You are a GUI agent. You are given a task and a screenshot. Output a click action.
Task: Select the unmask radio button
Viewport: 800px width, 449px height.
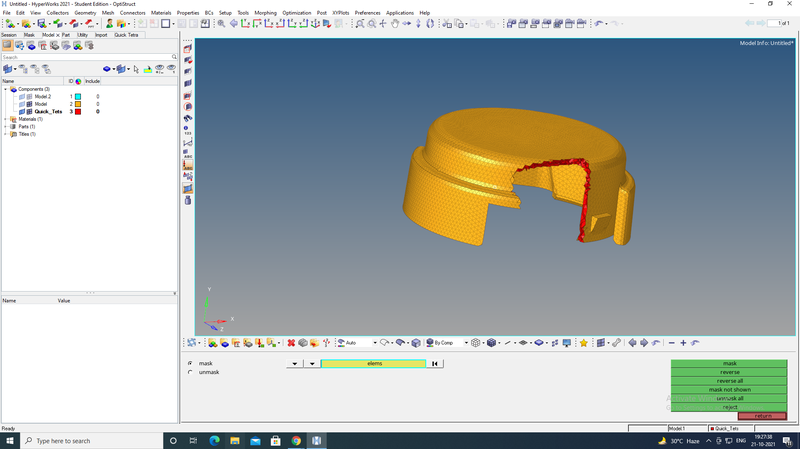pyautogui.click(x=190, y=372)
